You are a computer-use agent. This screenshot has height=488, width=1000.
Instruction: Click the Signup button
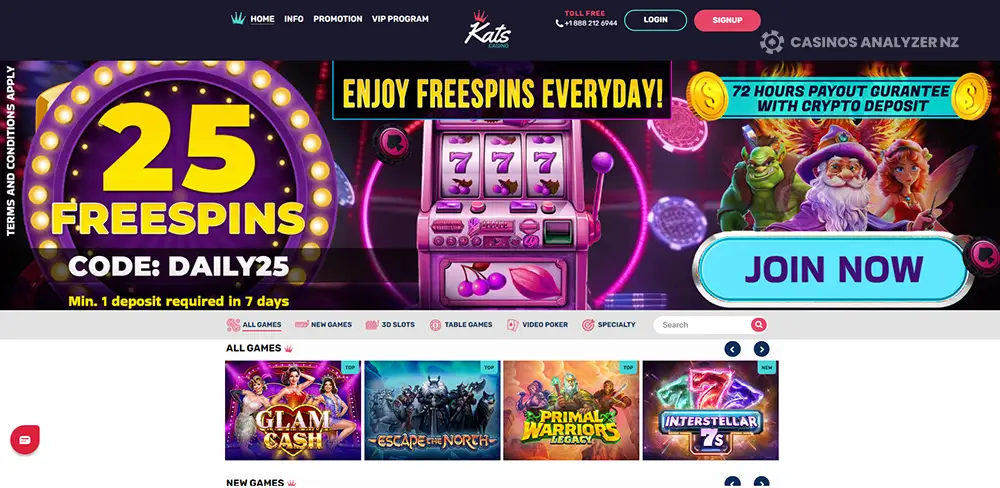(727, 20)
